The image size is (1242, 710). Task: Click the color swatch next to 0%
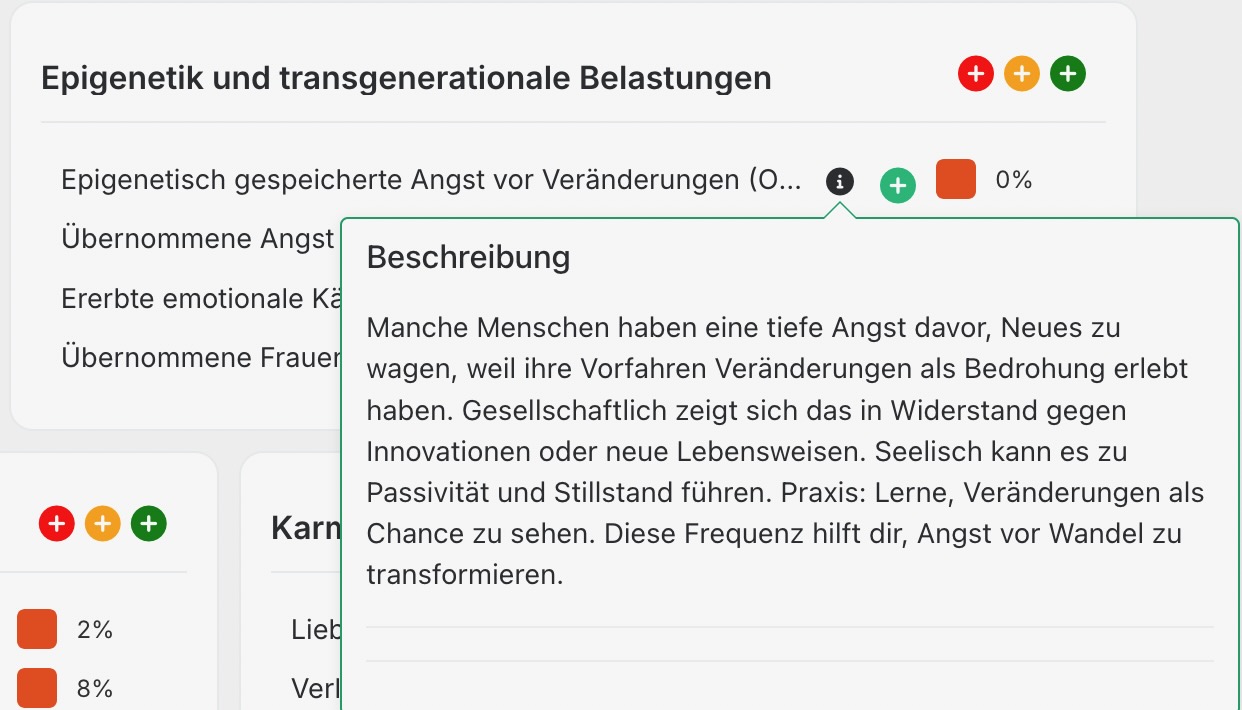[x=956, y=180]
